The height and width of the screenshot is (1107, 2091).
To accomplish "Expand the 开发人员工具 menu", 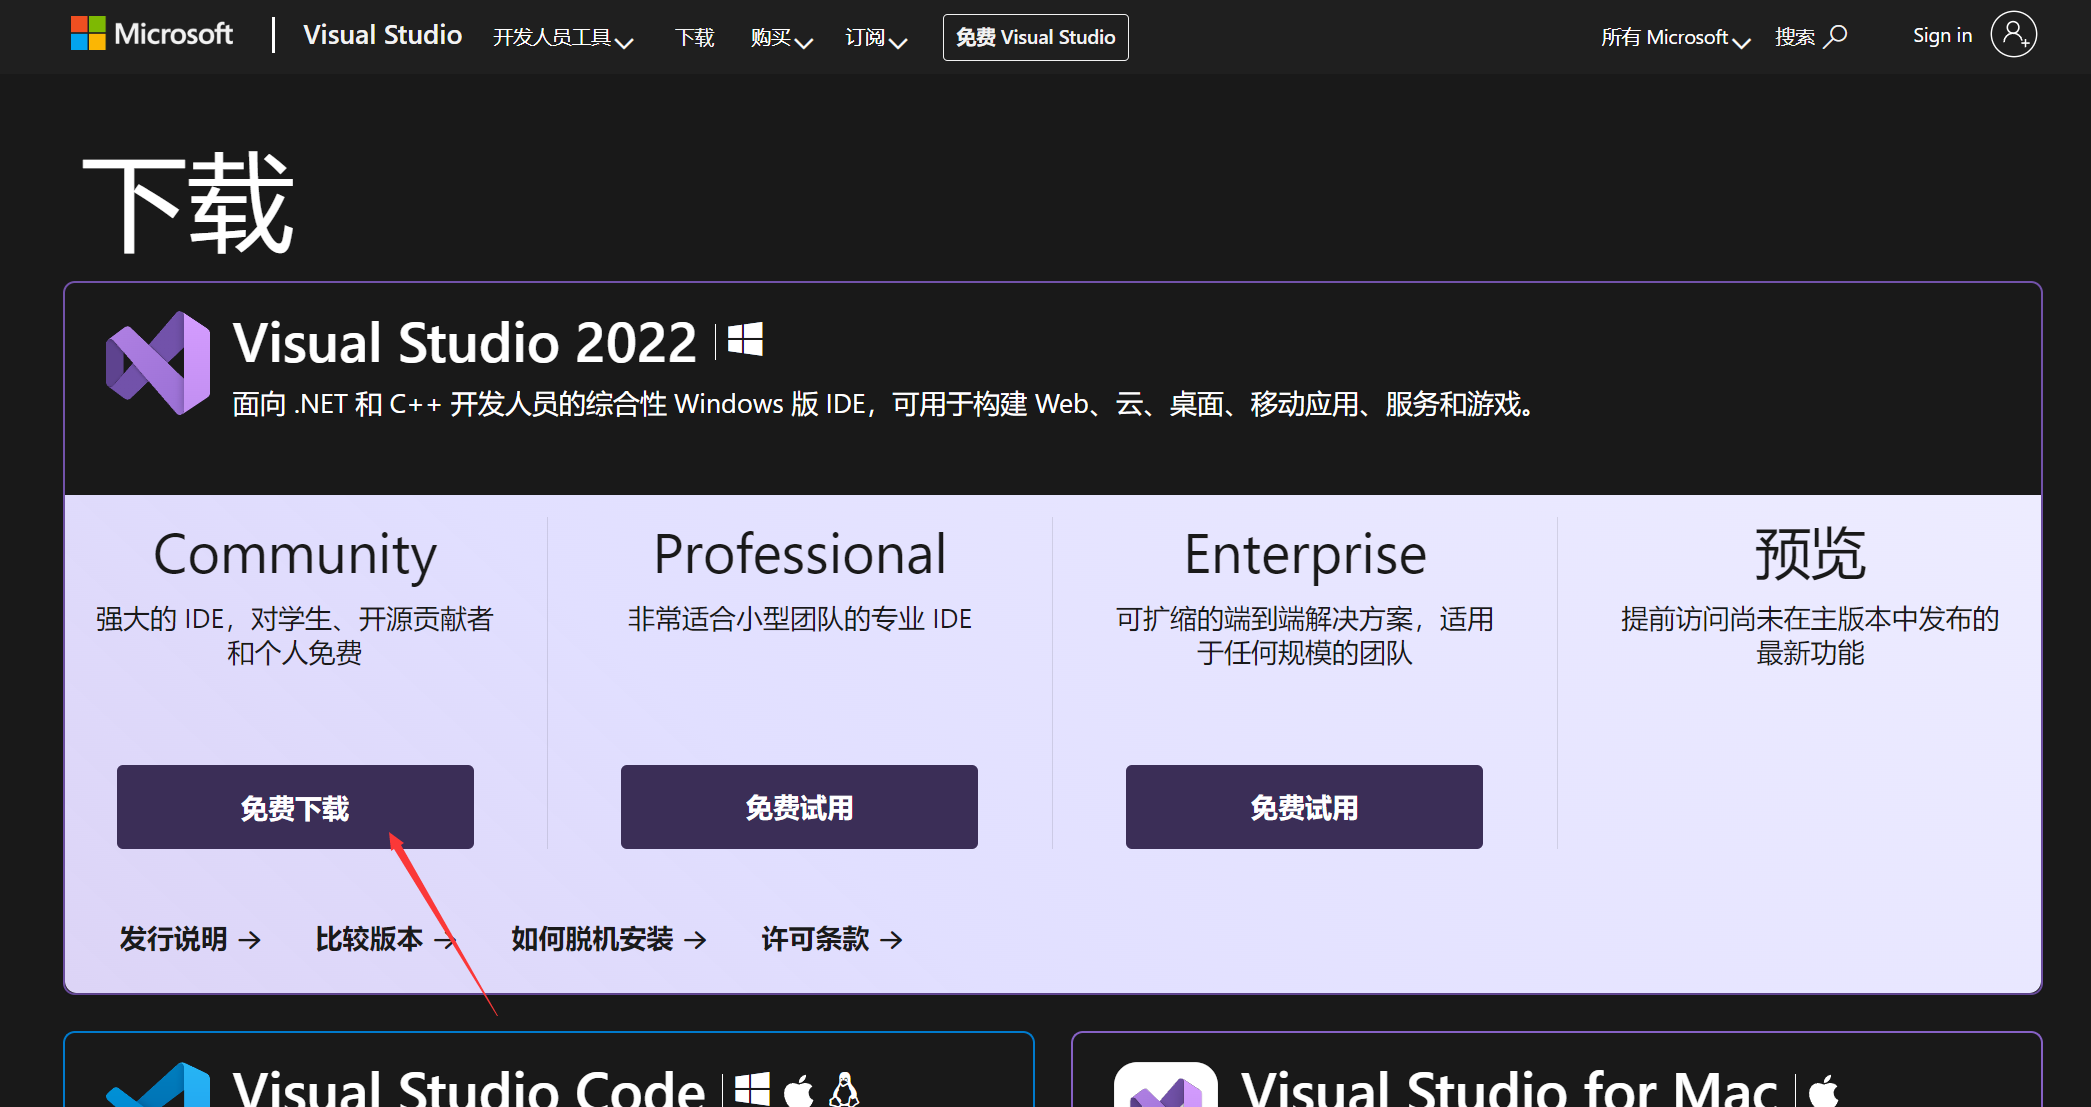I will (563, 38).
